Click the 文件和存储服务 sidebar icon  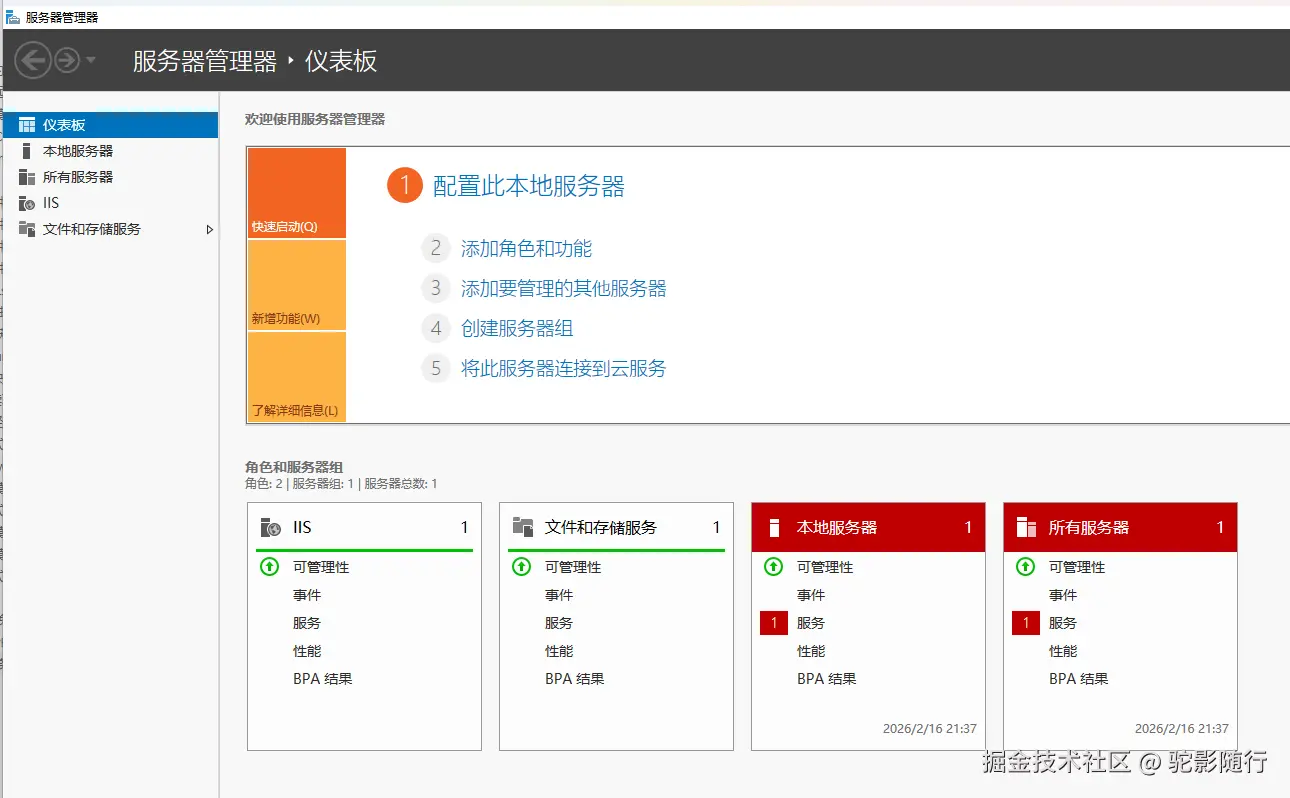click(27, 229)
